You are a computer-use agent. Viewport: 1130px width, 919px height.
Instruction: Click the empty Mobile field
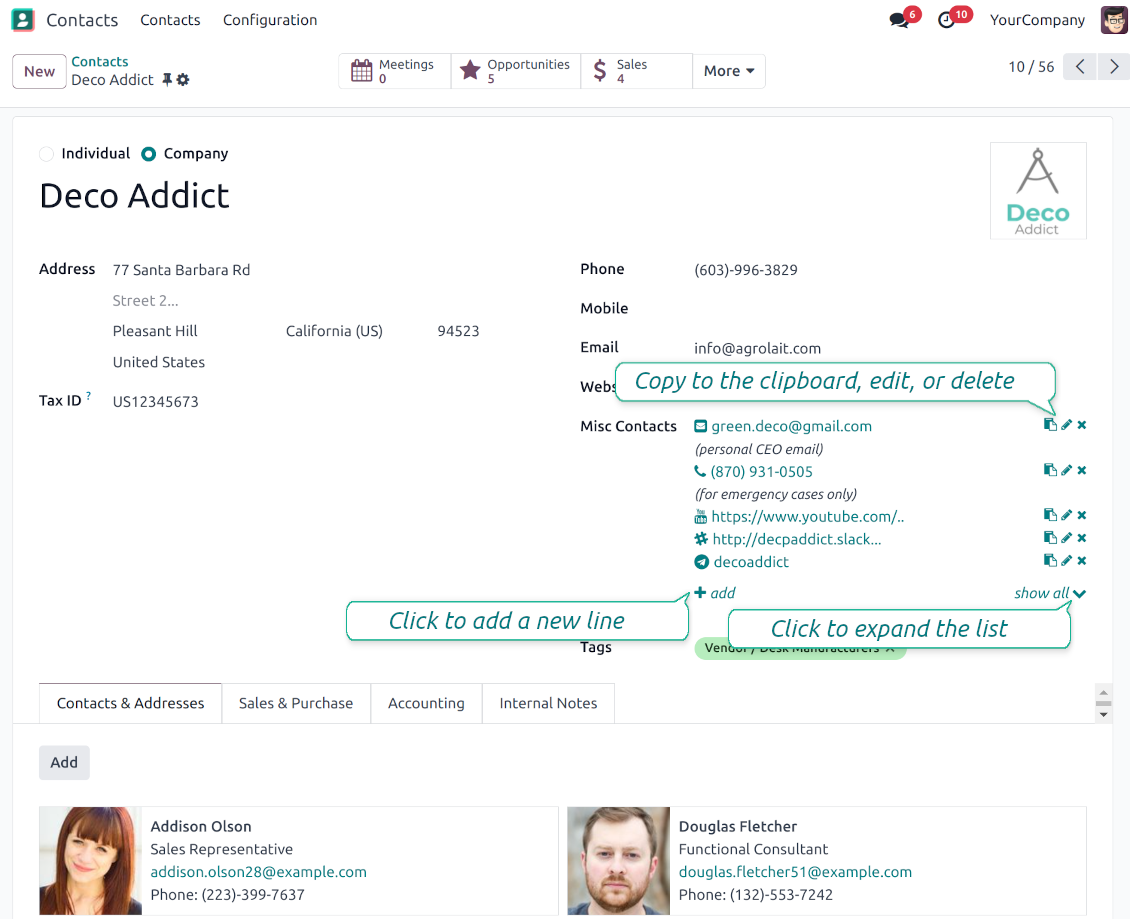pyautogui.click(x=890, y=308)
